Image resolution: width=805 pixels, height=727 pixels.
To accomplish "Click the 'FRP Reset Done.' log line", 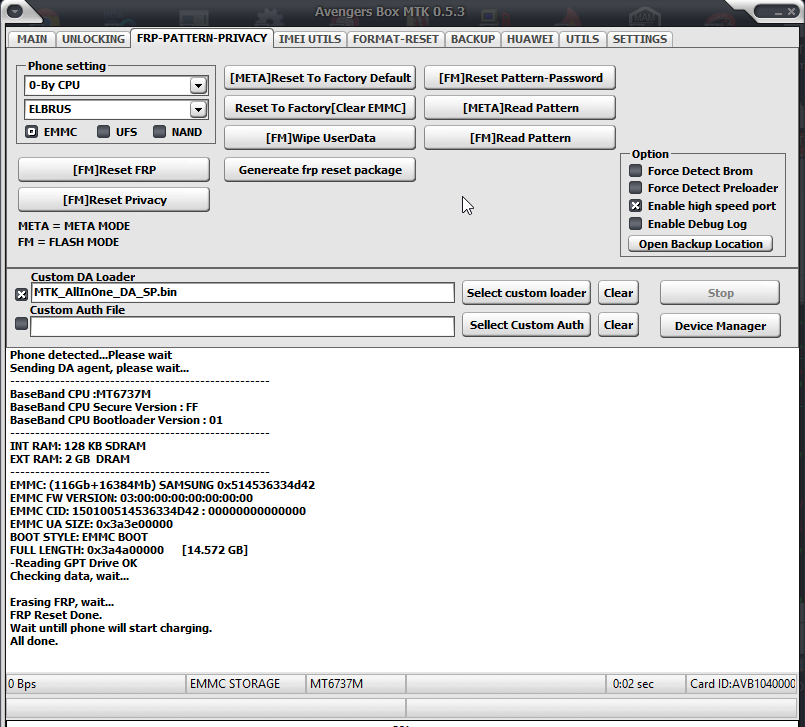I will (56, 615).
